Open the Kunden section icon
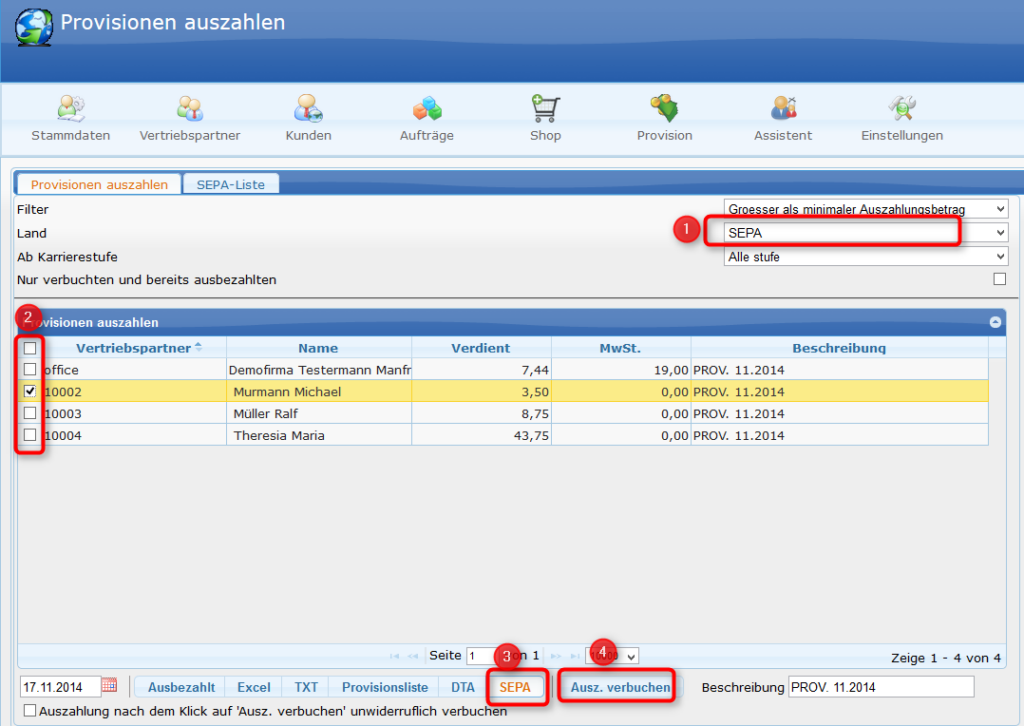The height and width of the screenshot is (726, 1024). [x=308, y=109]
